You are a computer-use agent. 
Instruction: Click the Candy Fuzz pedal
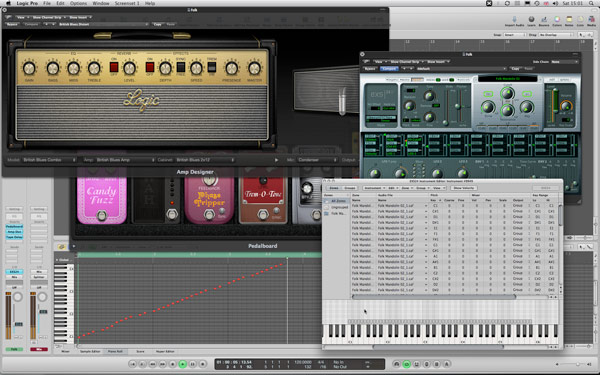click(101, 200)
